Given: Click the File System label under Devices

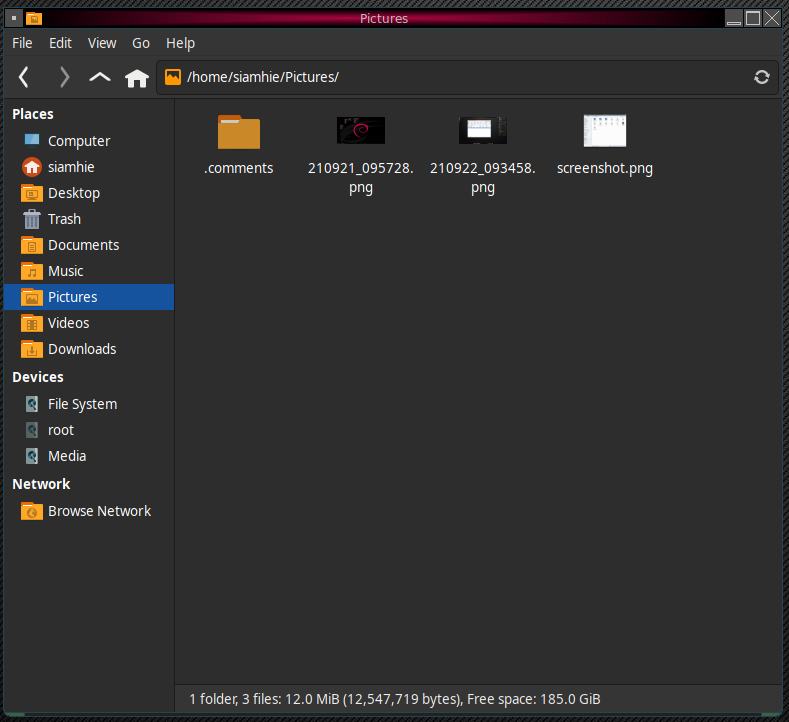Looking at the screenshot, I should [83, 404].
